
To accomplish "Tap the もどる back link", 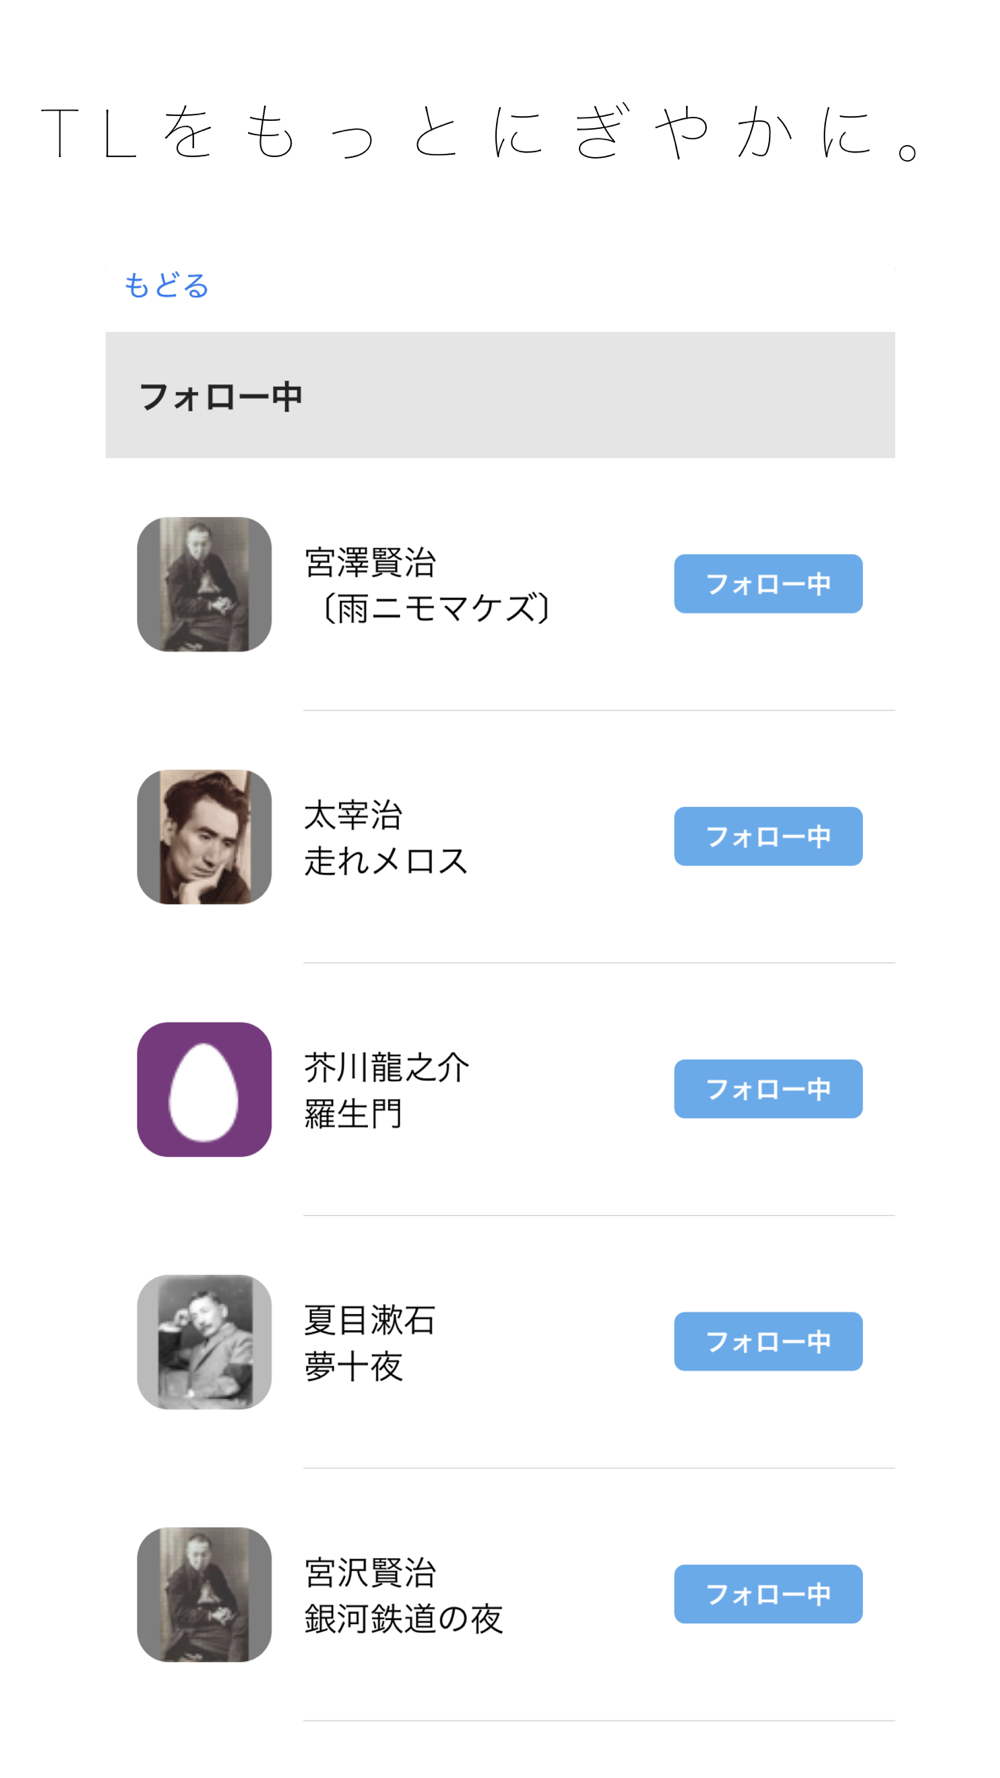I will point(166,286).
